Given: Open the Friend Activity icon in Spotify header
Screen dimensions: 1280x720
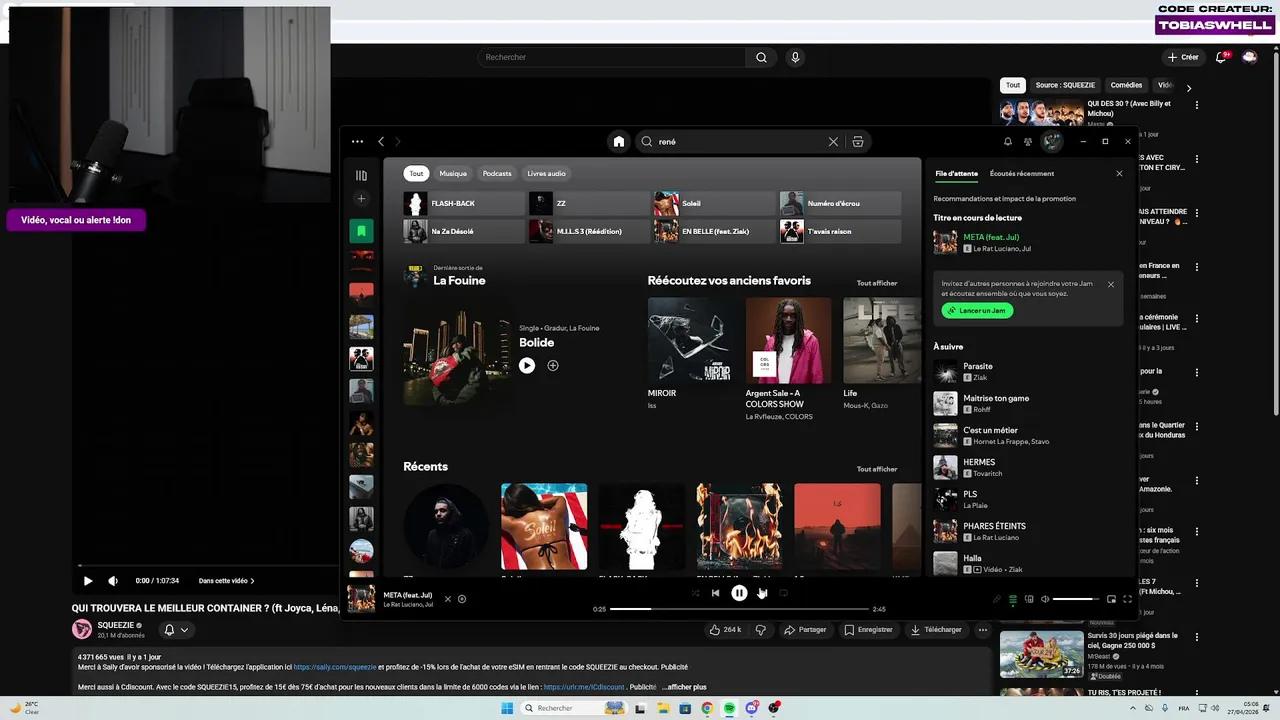Looking at the screenshot, I should coord(1028,142).
